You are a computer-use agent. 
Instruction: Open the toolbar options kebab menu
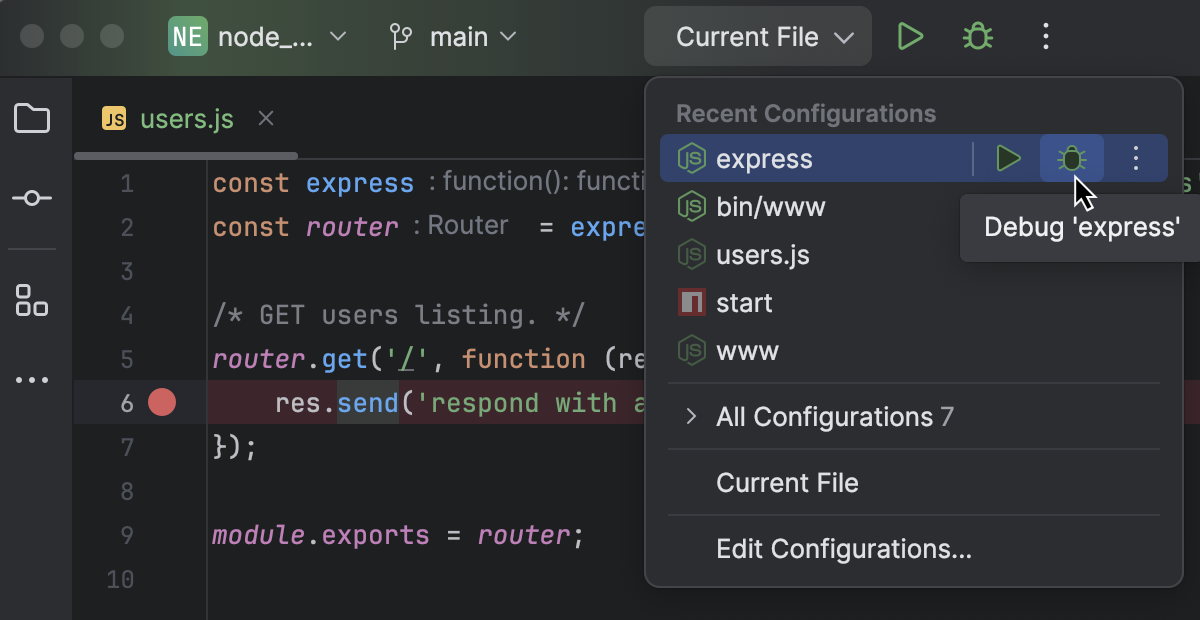(1045, 36)
